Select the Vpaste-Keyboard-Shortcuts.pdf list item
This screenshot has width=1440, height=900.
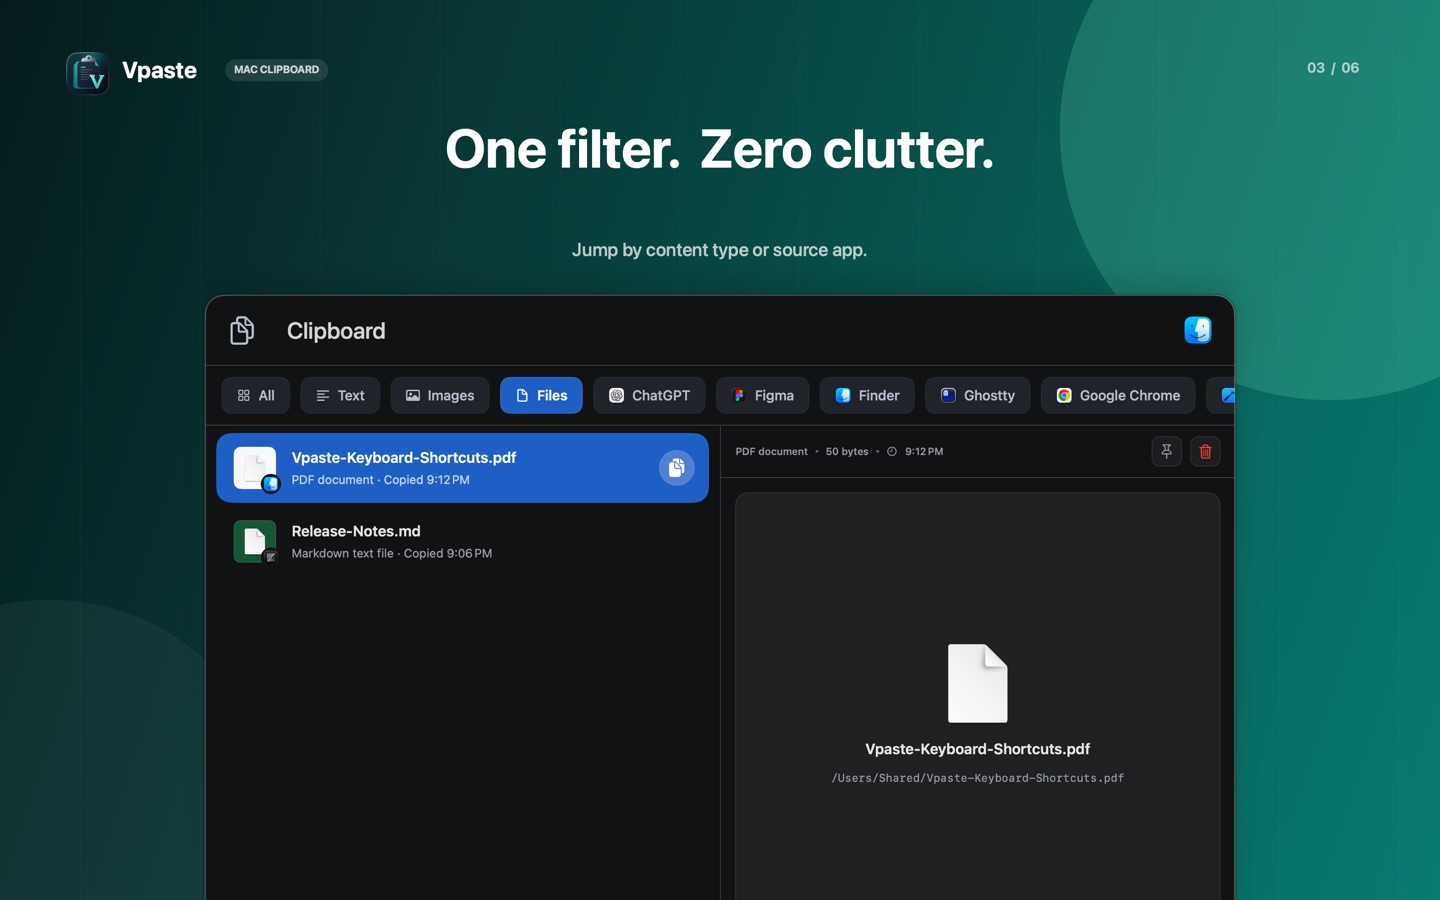[462, 468]
